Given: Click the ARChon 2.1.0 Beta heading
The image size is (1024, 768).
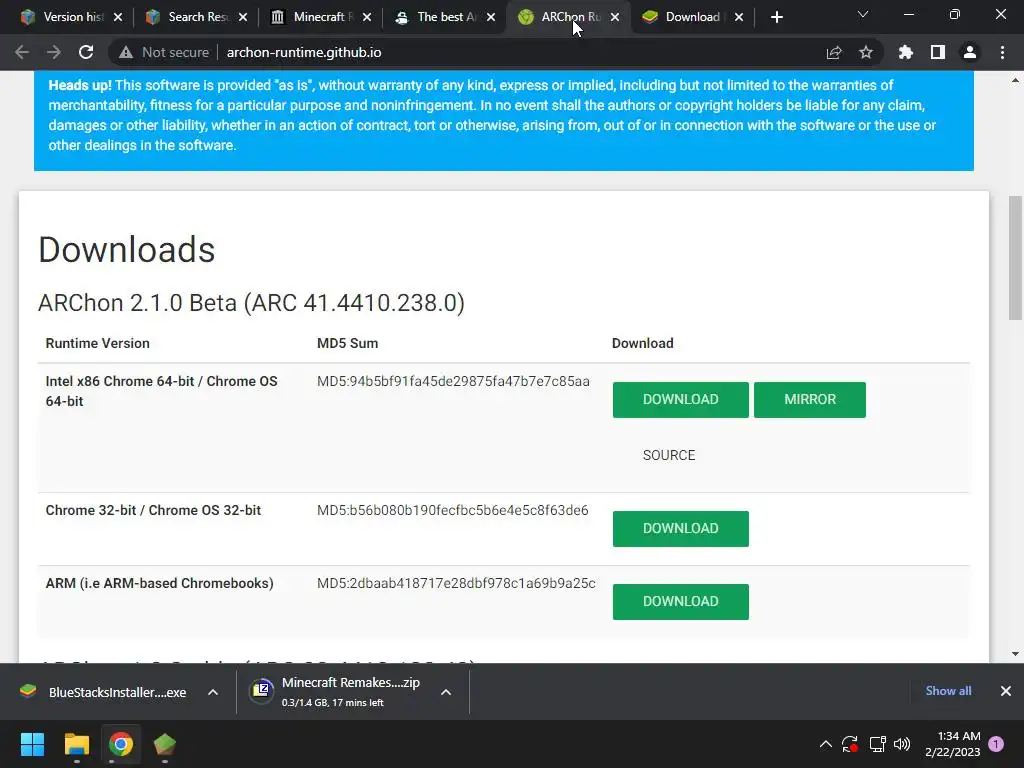Looking at the screenshot, I should click(251, 303).
